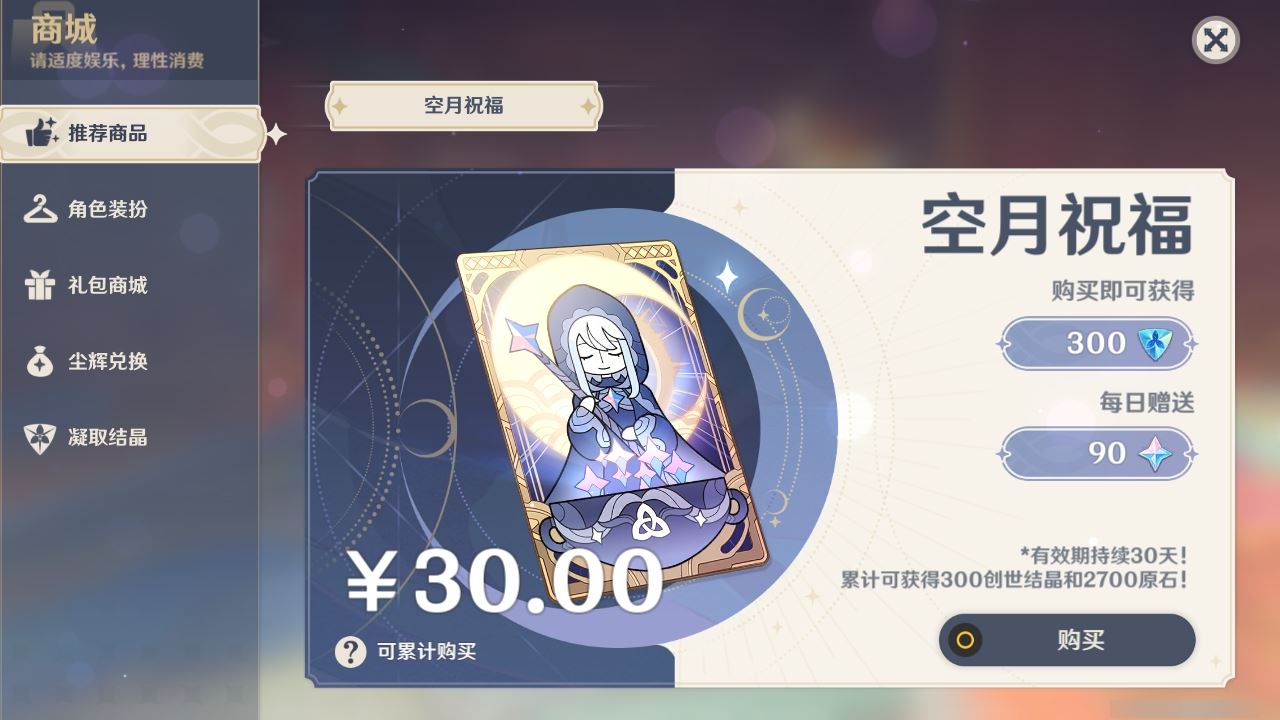1280x720 pixels.
Task: Click the 购买 purchase button
Action: 1067,640
